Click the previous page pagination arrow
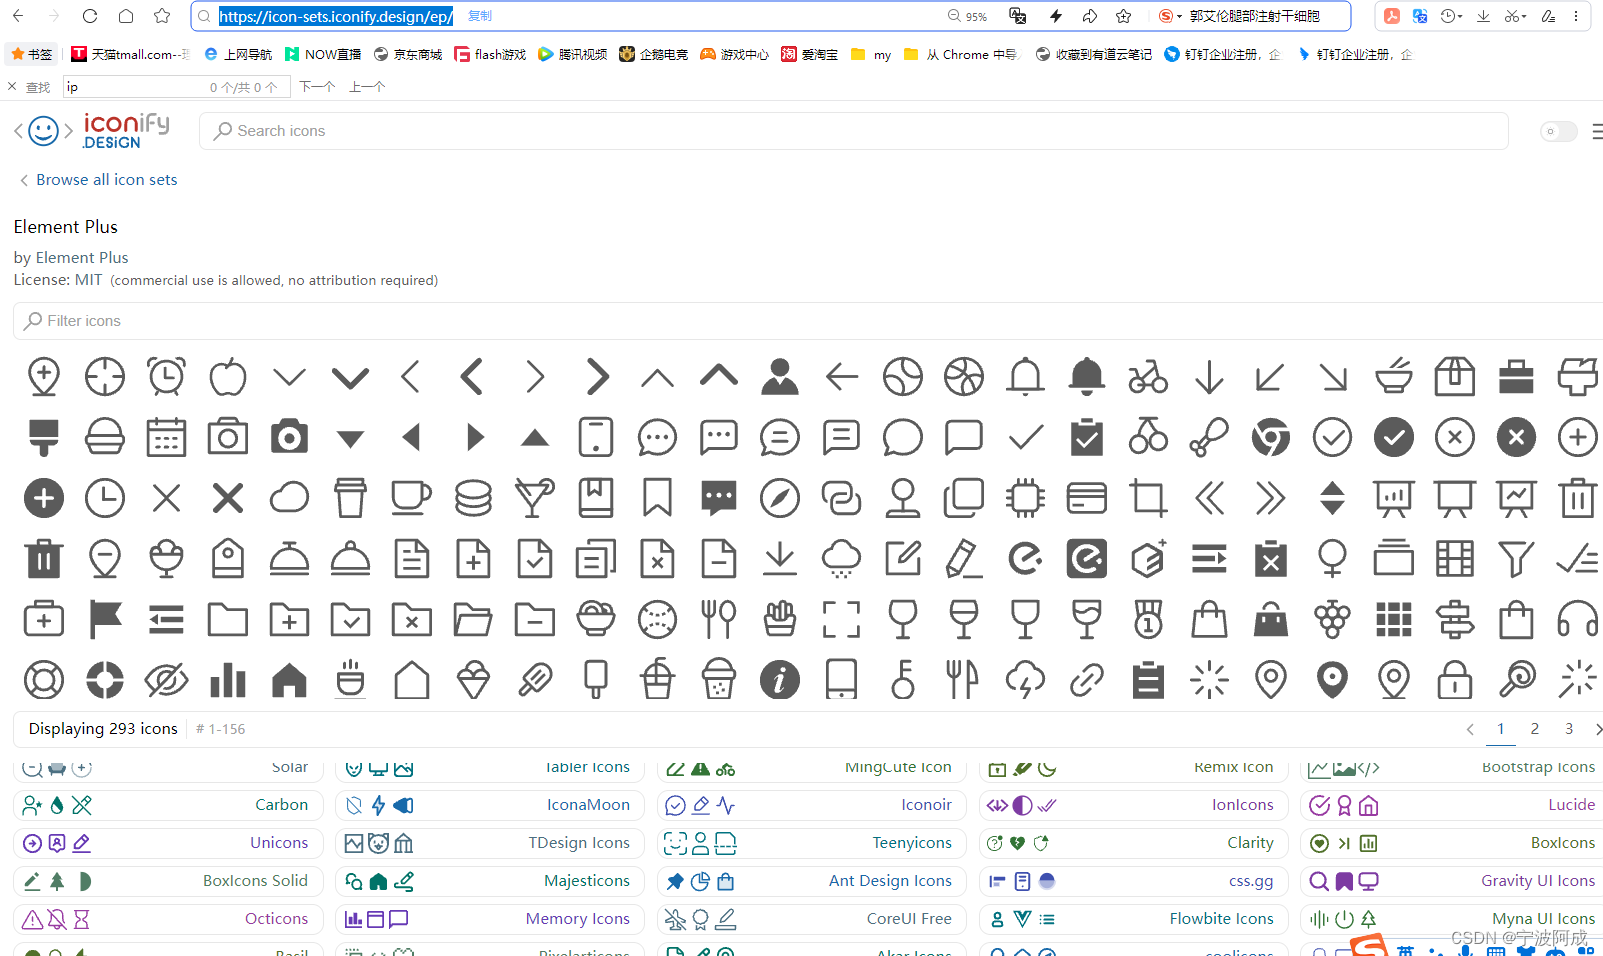This screenshot has width=1603, height=956. pos(1470,729)
